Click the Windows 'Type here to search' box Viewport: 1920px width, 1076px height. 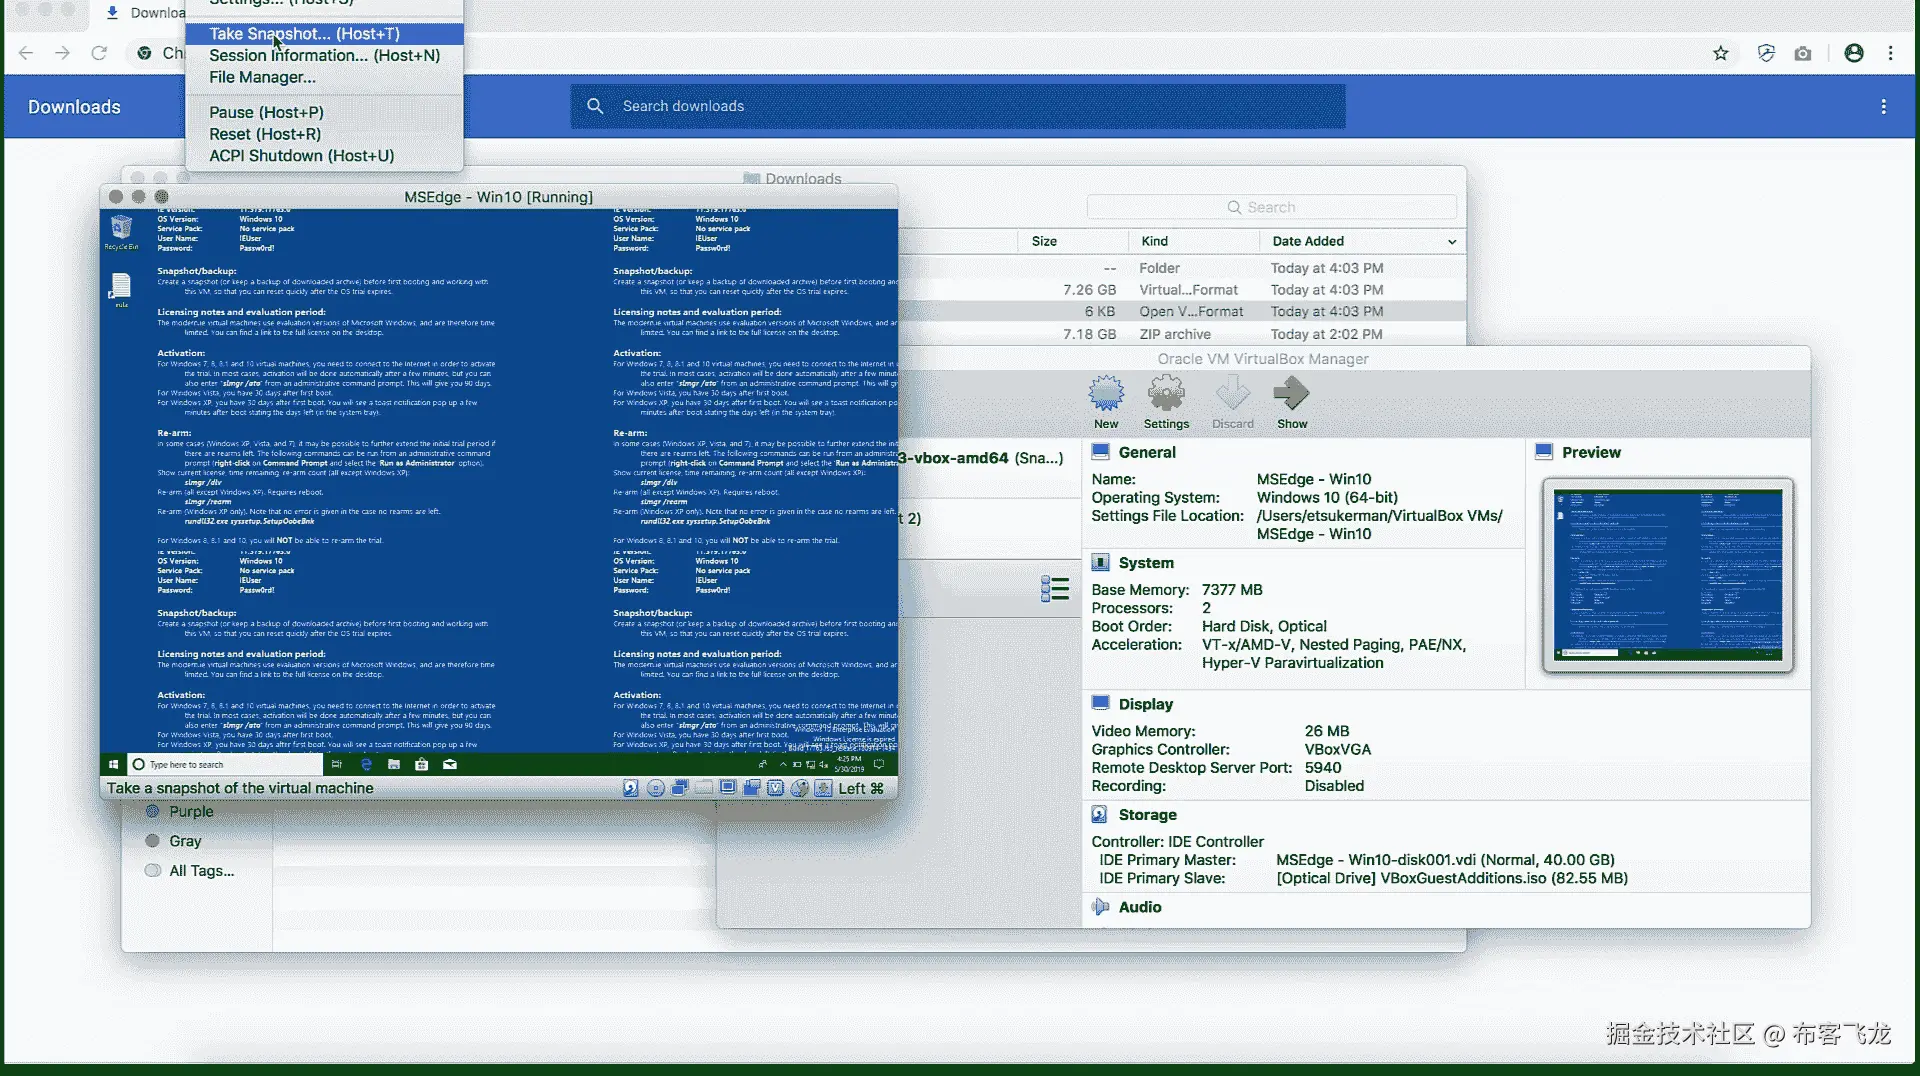click(225, 765)
